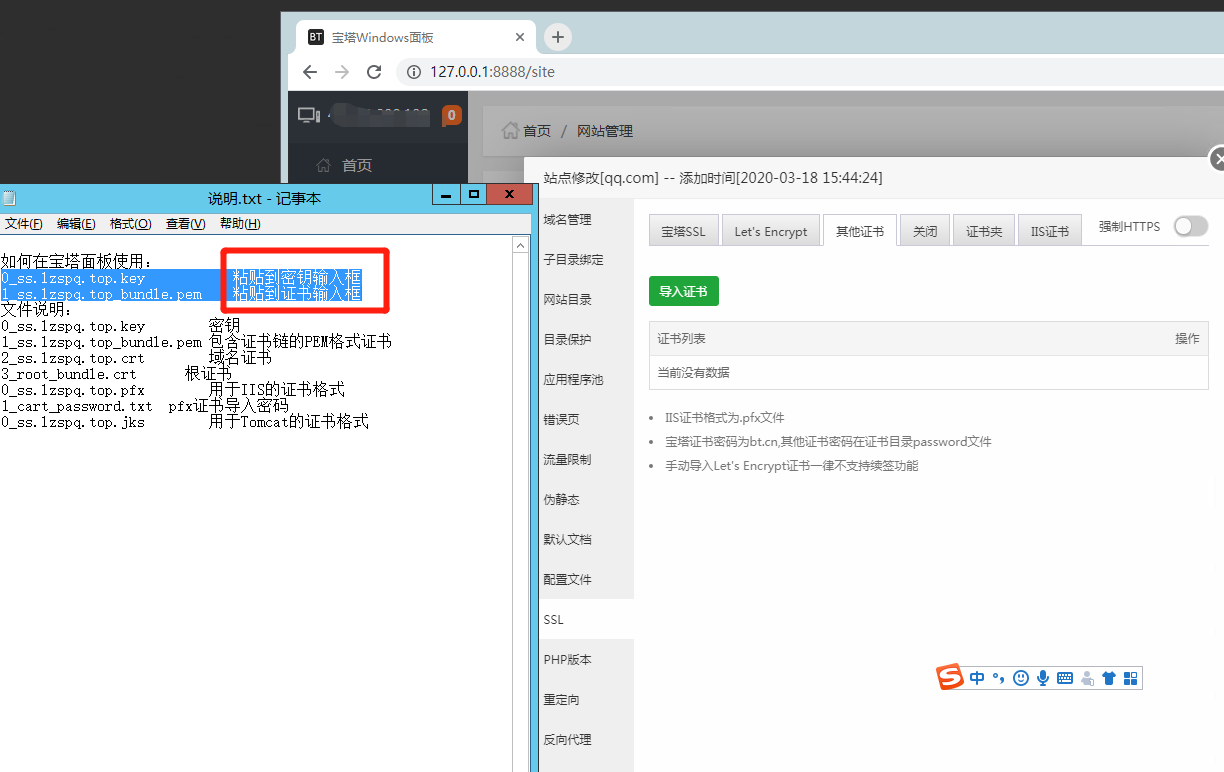
Task: Click 网站管理 breadcrumb text
Action: (x=605, y=131)
